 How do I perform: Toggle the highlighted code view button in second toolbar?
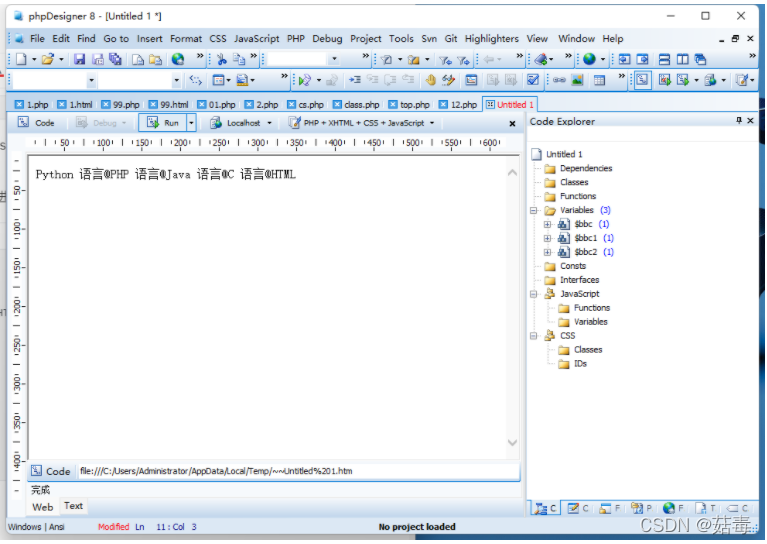(x=642, y=80)
